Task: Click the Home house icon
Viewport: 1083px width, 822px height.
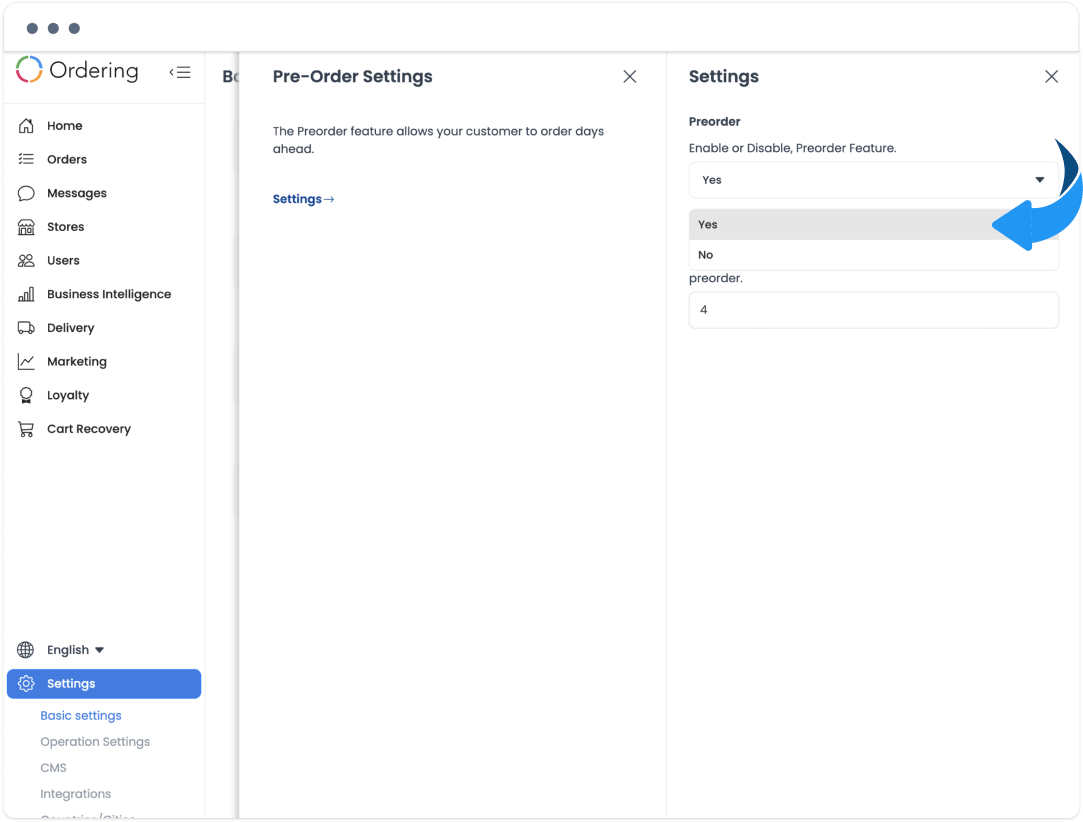Action: (x=26, y=126)
